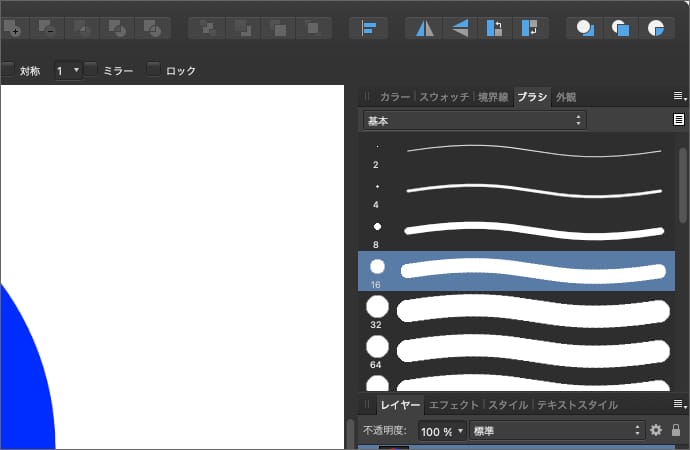Viewport: 690px width, 450px height.
Task: Expand the 標準 blend mode dropdown
Action: tap(557, 430)
